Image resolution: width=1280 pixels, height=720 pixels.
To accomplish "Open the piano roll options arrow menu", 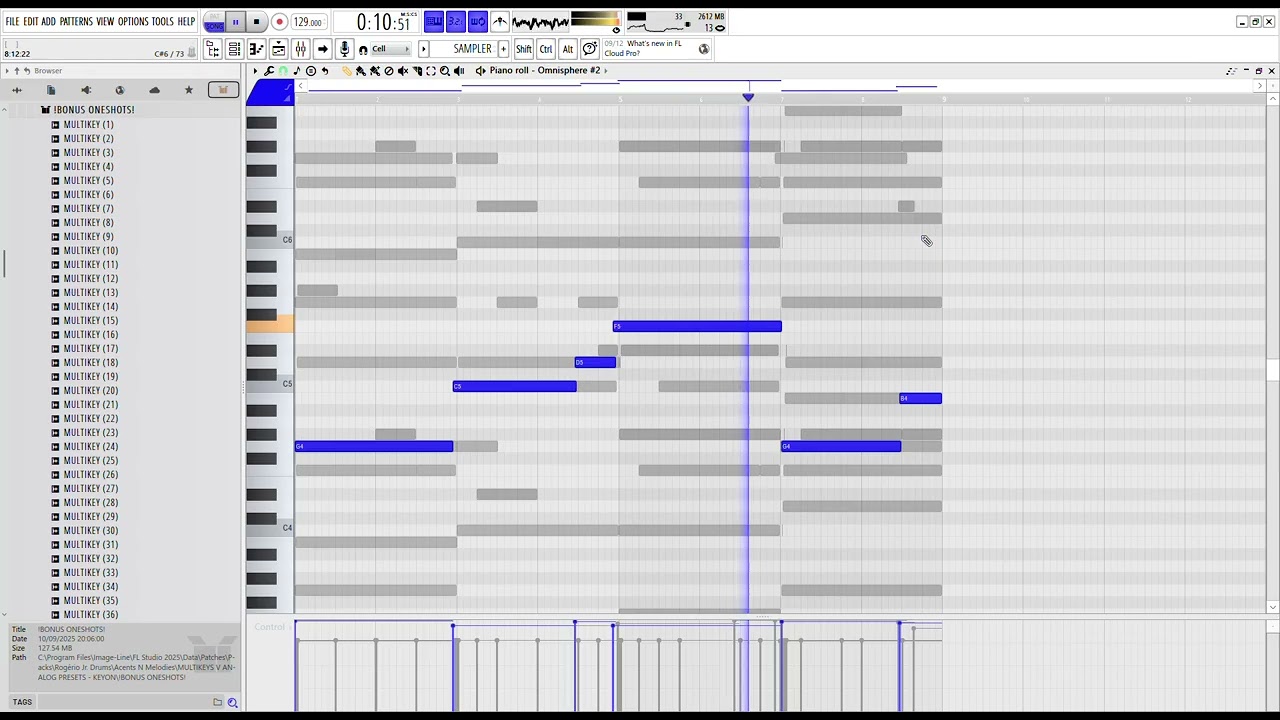I will (x=255, y=71).
